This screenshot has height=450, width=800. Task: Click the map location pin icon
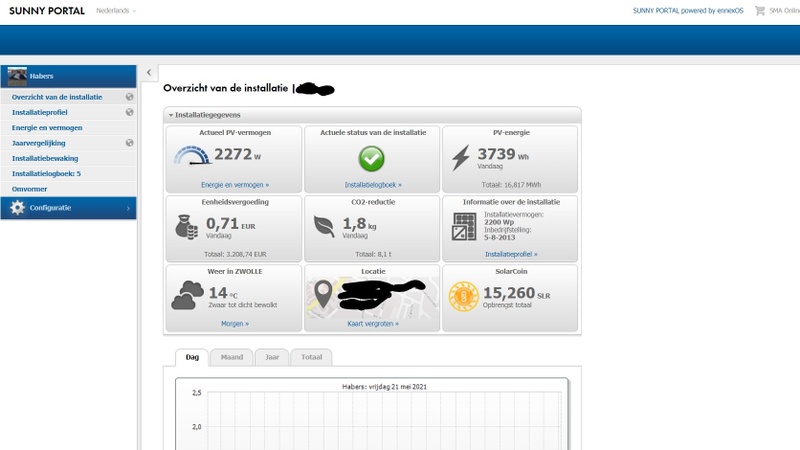point(323,294)
